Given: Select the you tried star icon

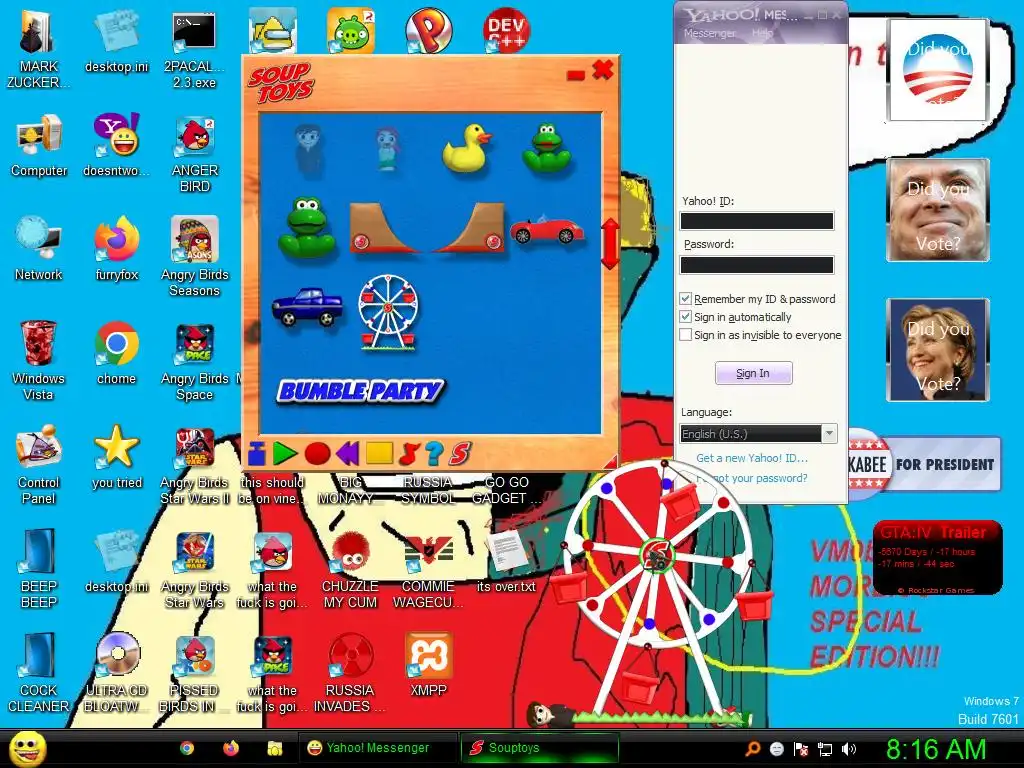Looking at the screenshot, I should click(x=117, y=457).
